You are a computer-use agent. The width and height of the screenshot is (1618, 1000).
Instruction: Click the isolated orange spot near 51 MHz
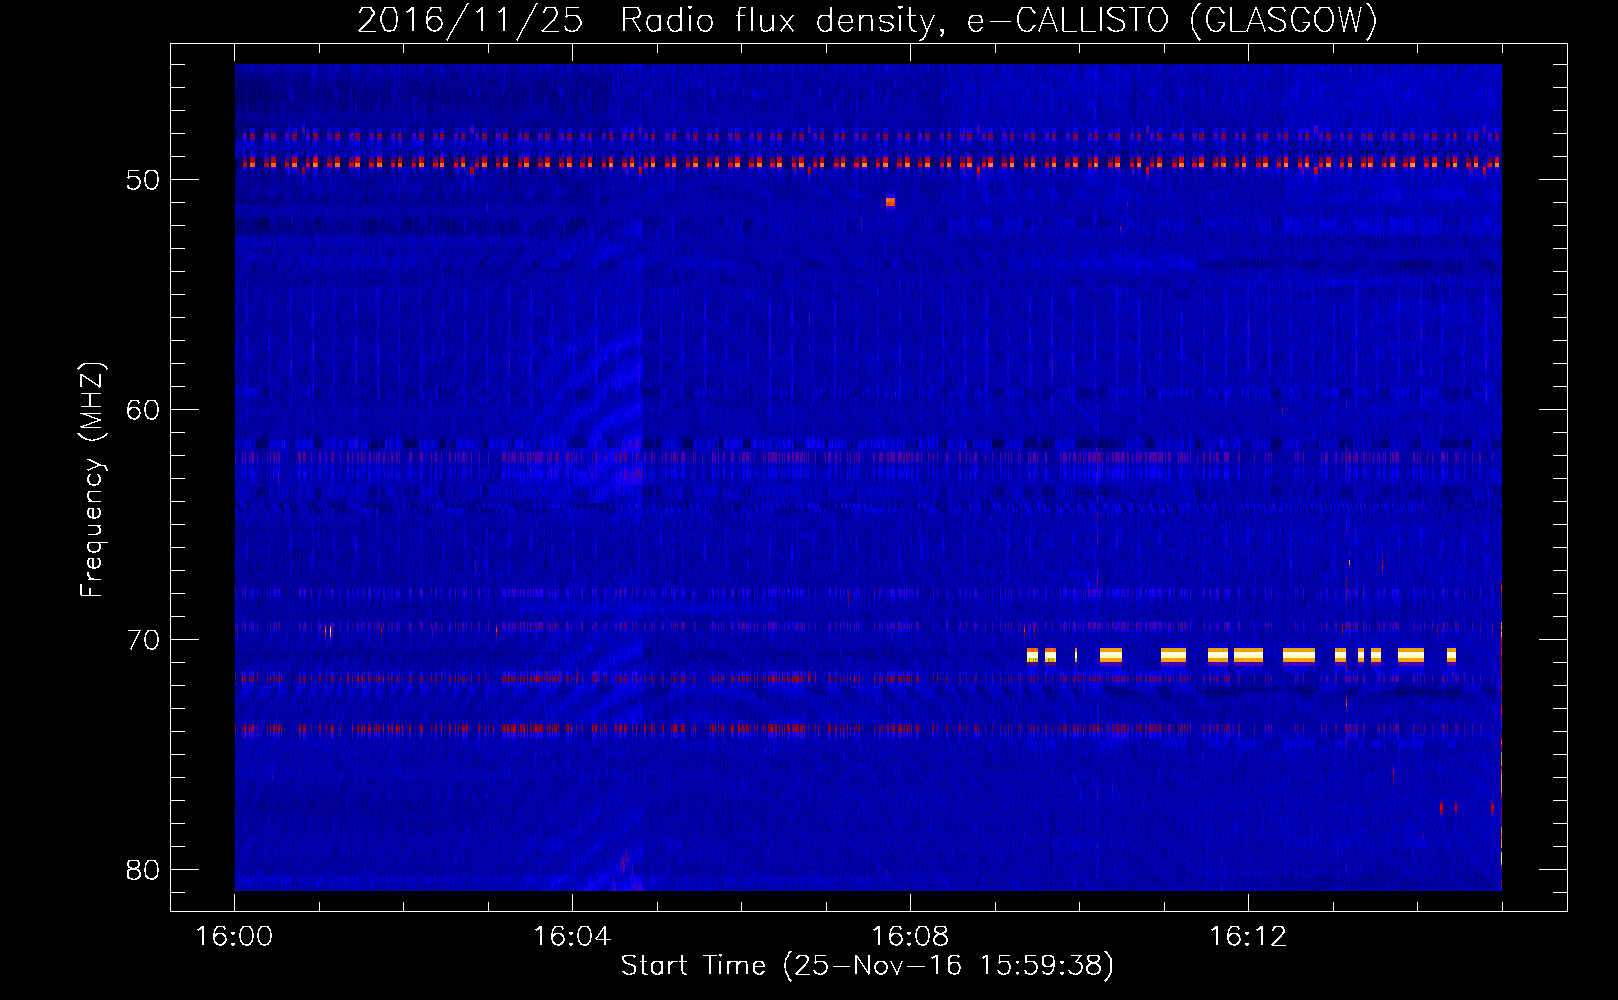click(890, 202)
